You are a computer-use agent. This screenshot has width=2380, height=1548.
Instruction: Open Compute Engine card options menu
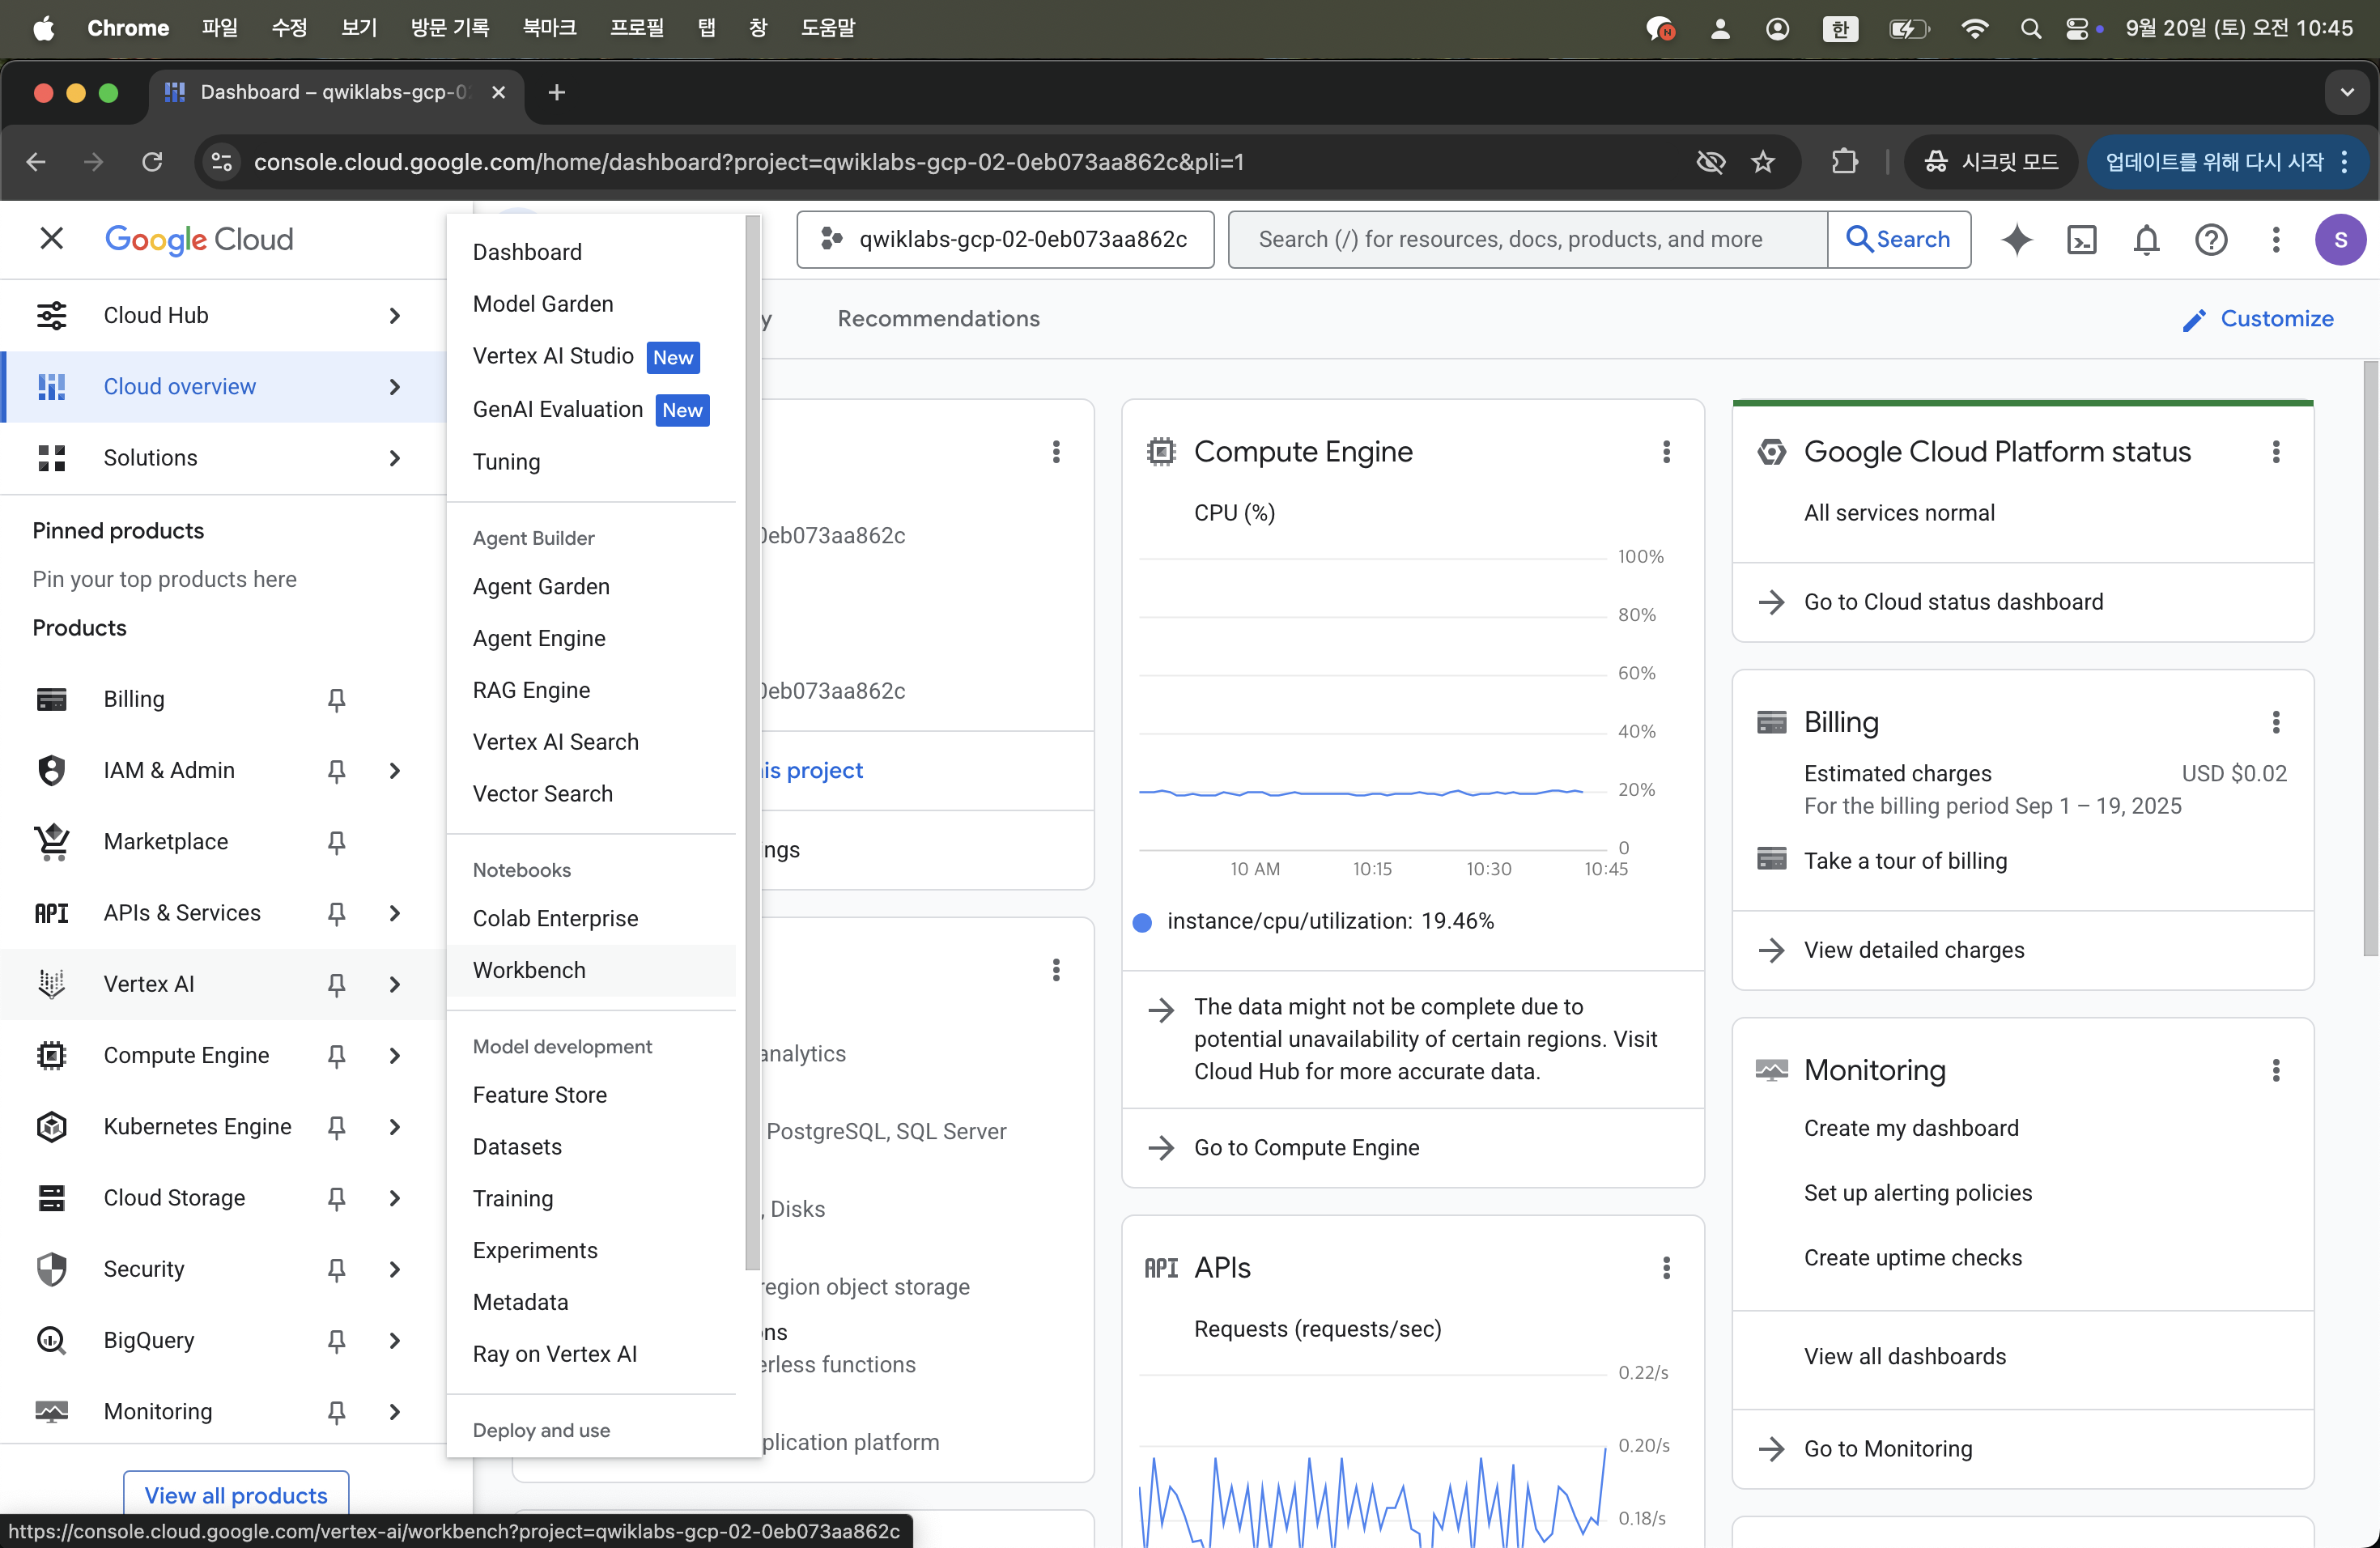tap(1666, 452)
